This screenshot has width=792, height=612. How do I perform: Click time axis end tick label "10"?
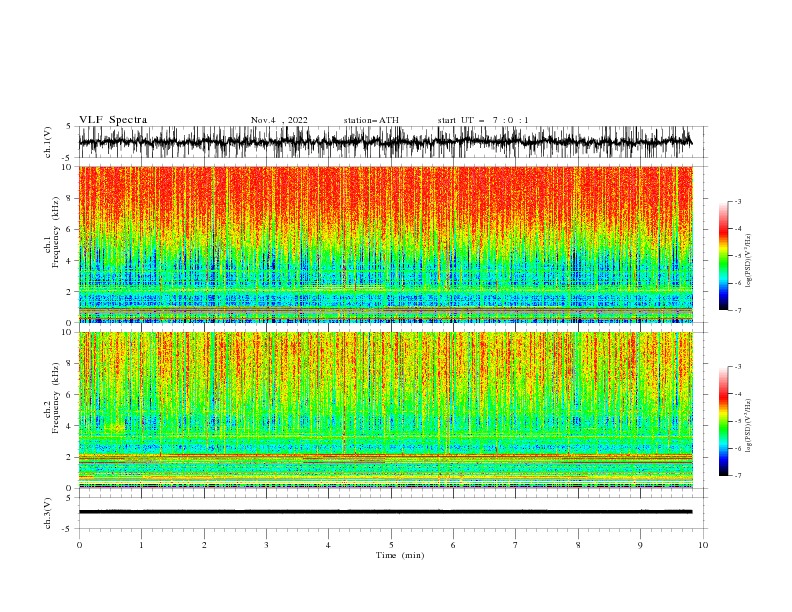(x=703, y=545)
